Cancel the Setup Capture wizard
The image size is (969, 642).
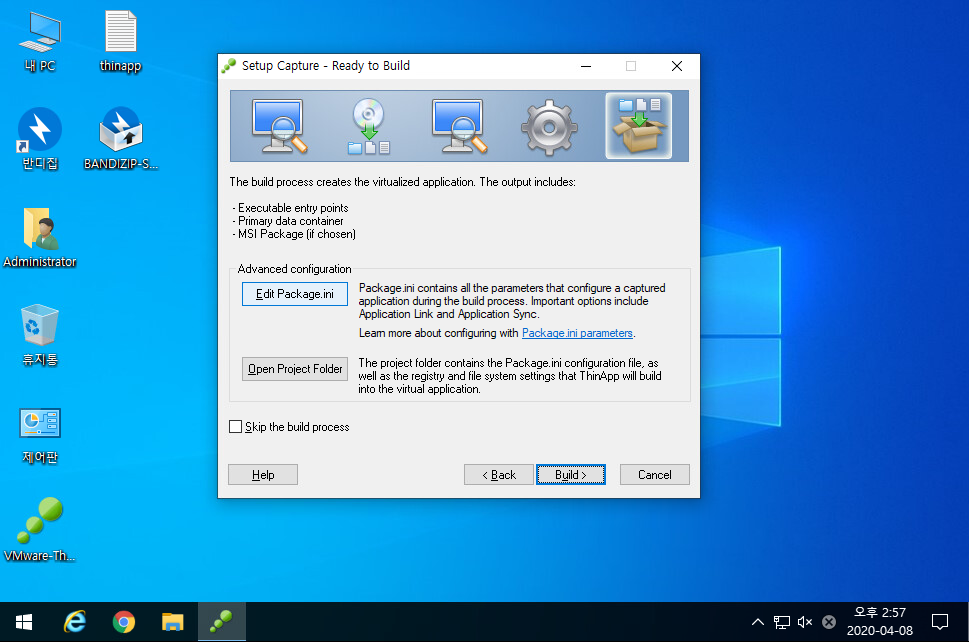pyautogui.click(x=654, y=475)
